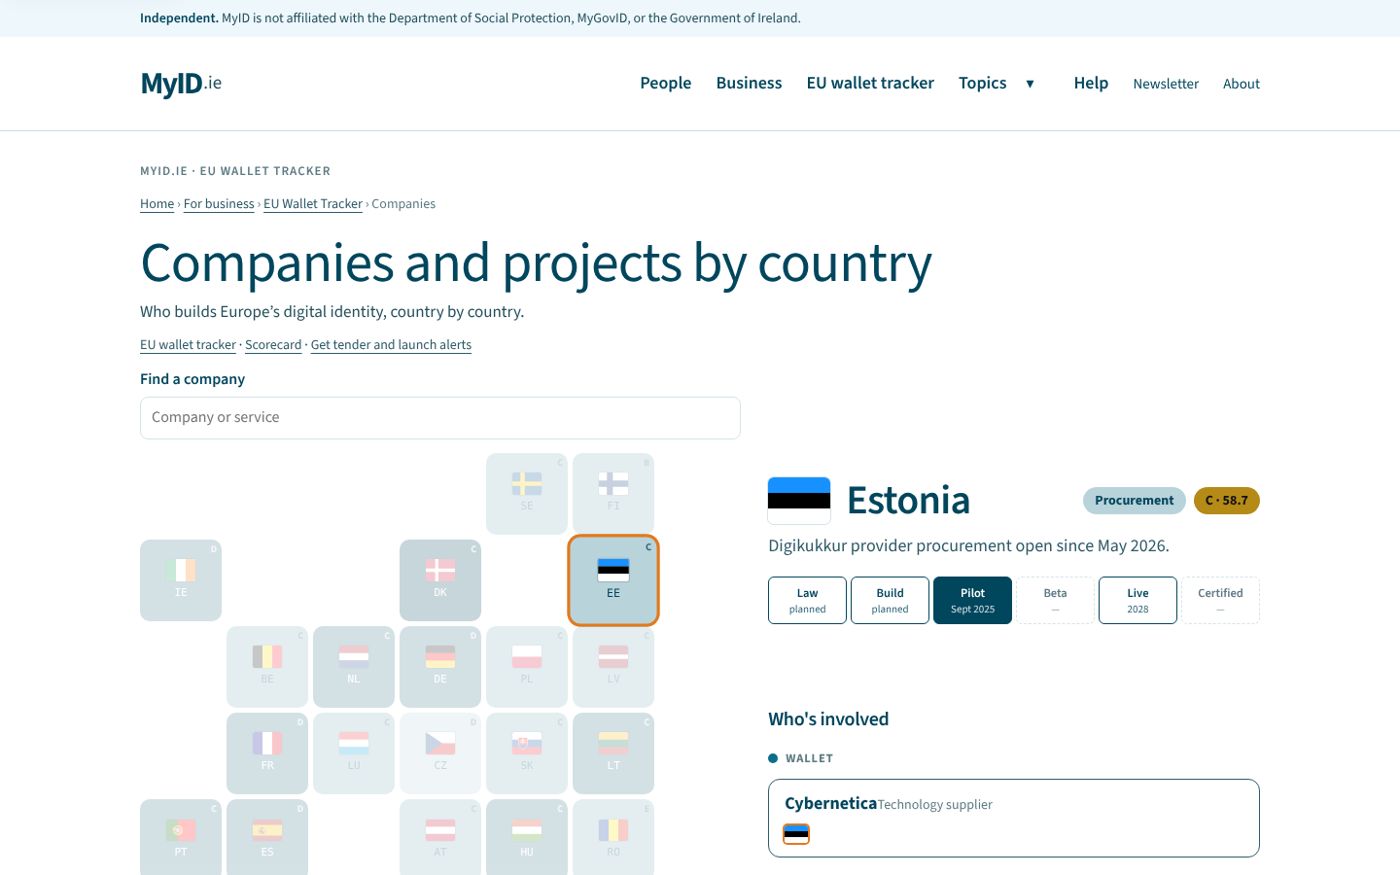Select the Ireland (IE) country tile
This screenshot has height=875, width=1400.
(181, 580)
